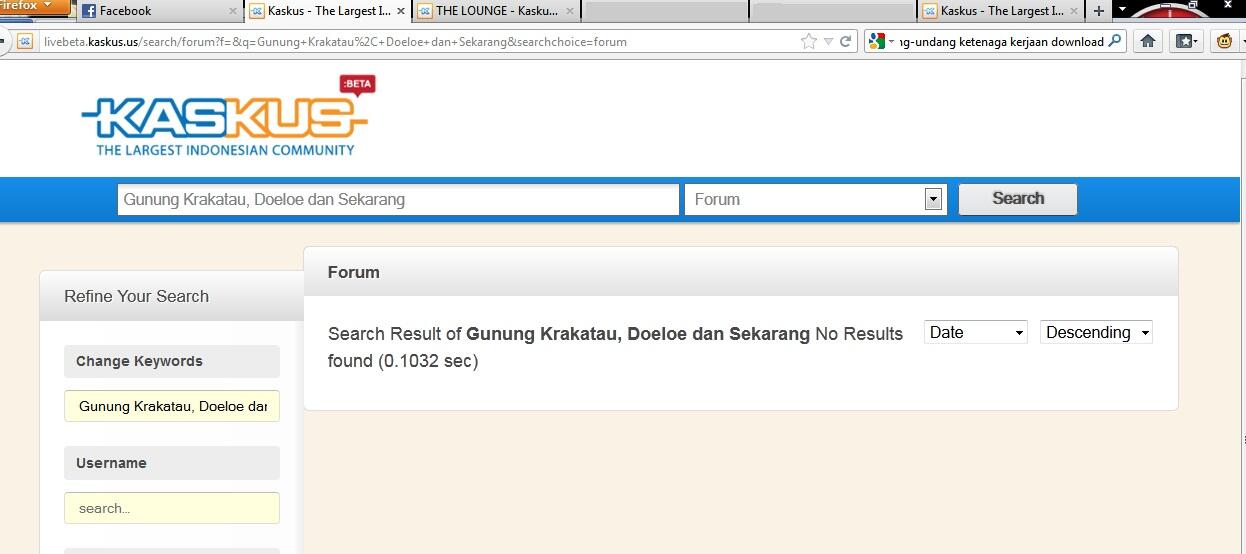Click the Username search field
This screenshot has height=554, width=1246.
click(172, 508)
